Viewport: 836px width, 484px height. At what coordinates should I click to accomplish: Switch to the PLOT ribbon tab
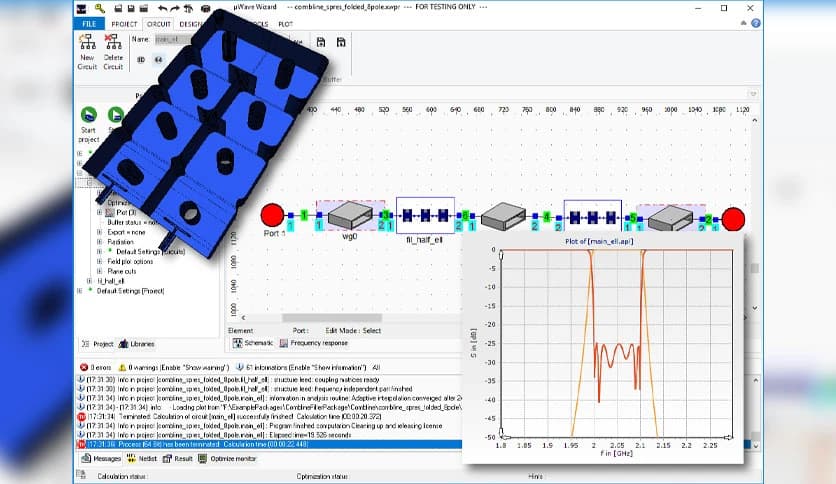coord(285,24)
